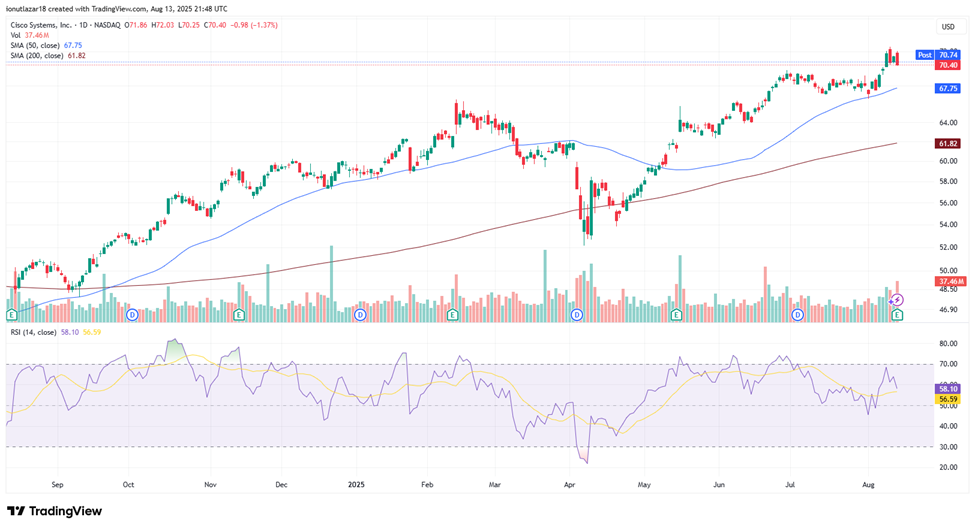The image size is (975, 529).
Task: Click the Vol indicator legend
Action: [x=20, y=33]
